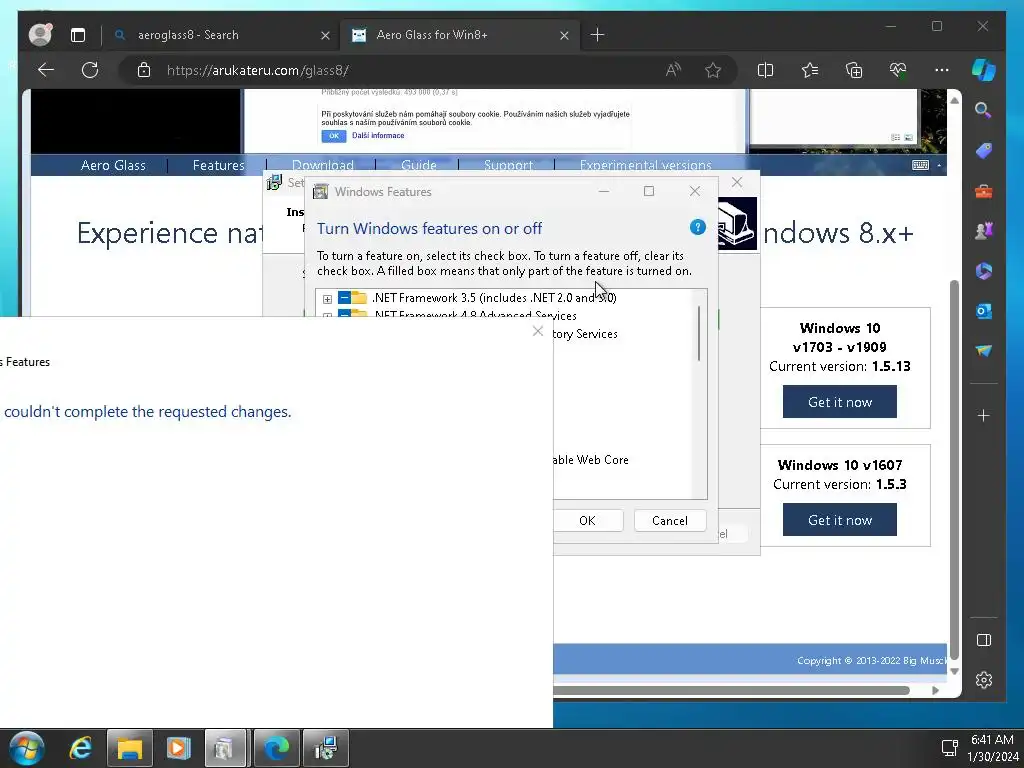Close the Setup window behind Windows Features
This screenshot has width=1024, height=768.
737,182
